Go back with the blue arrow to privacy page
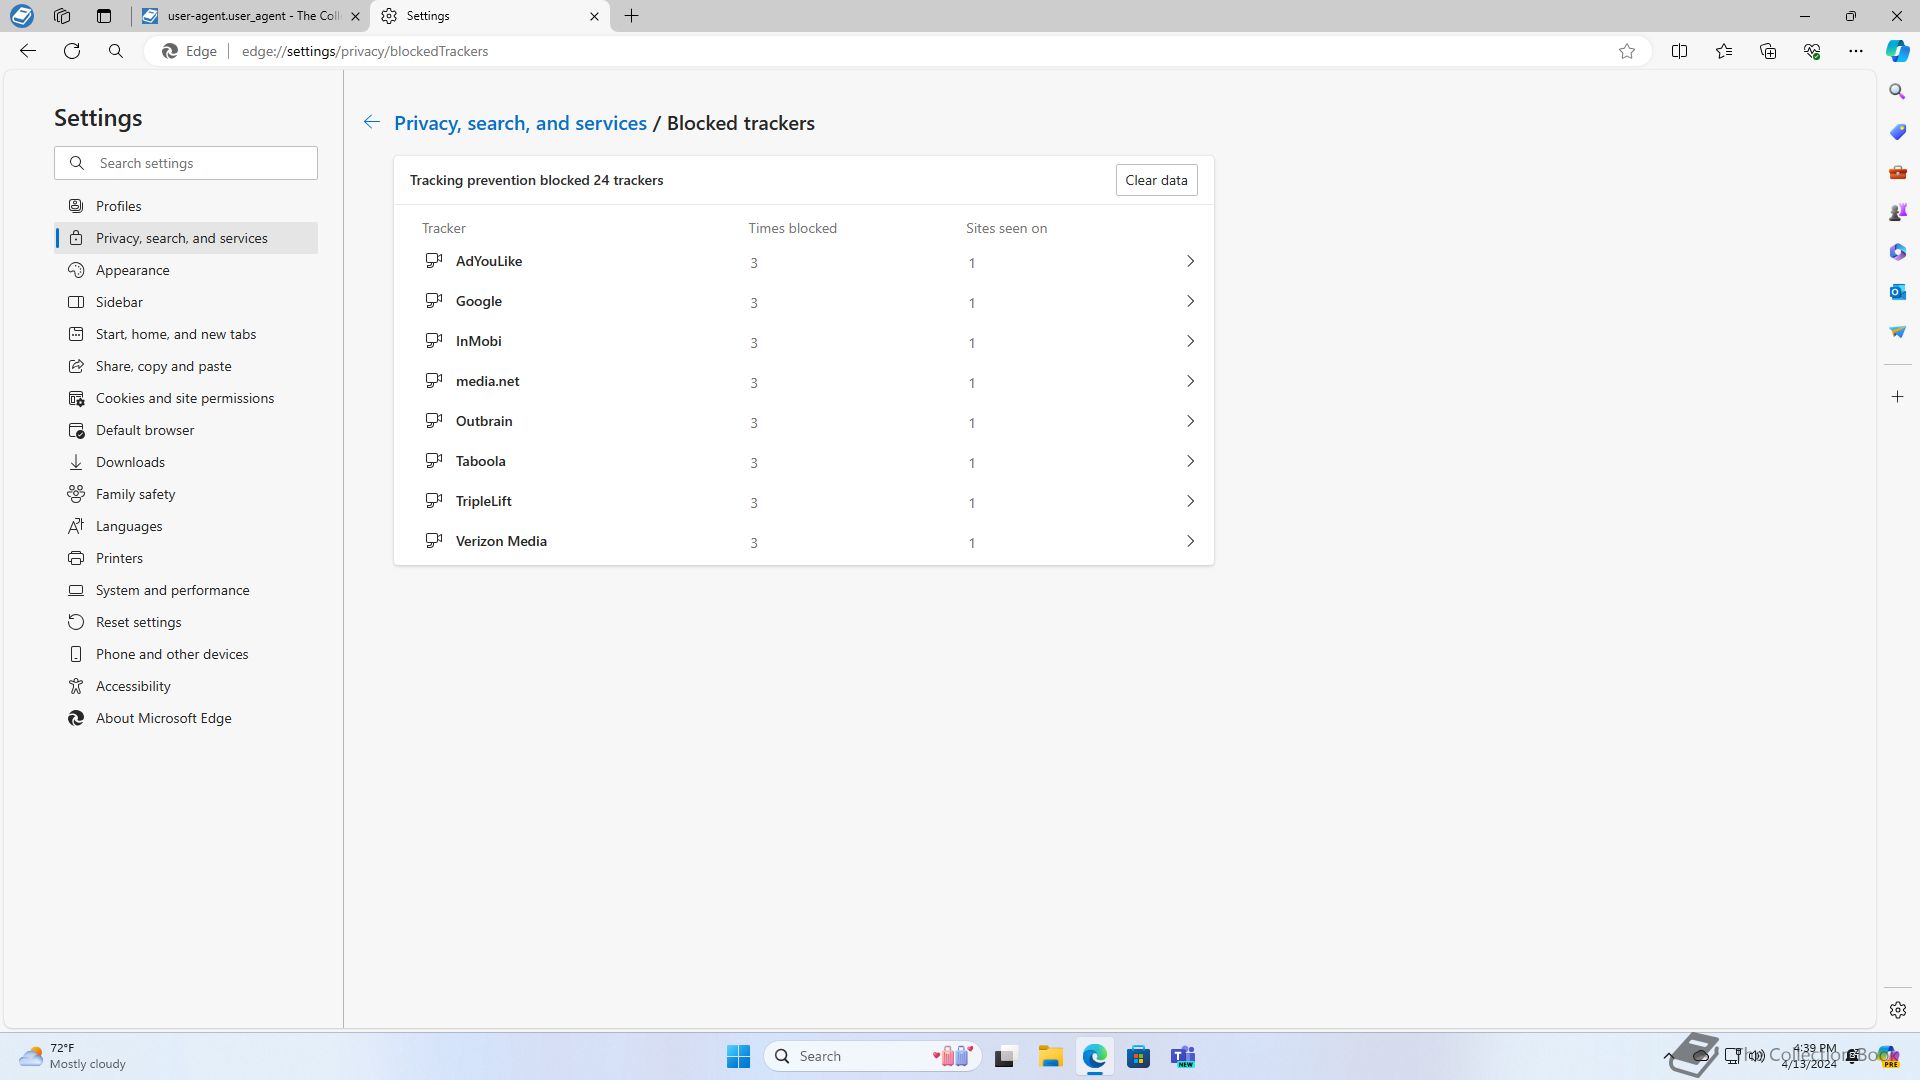This screenshot has width=1920, height=1080. [x=372, y=122]
